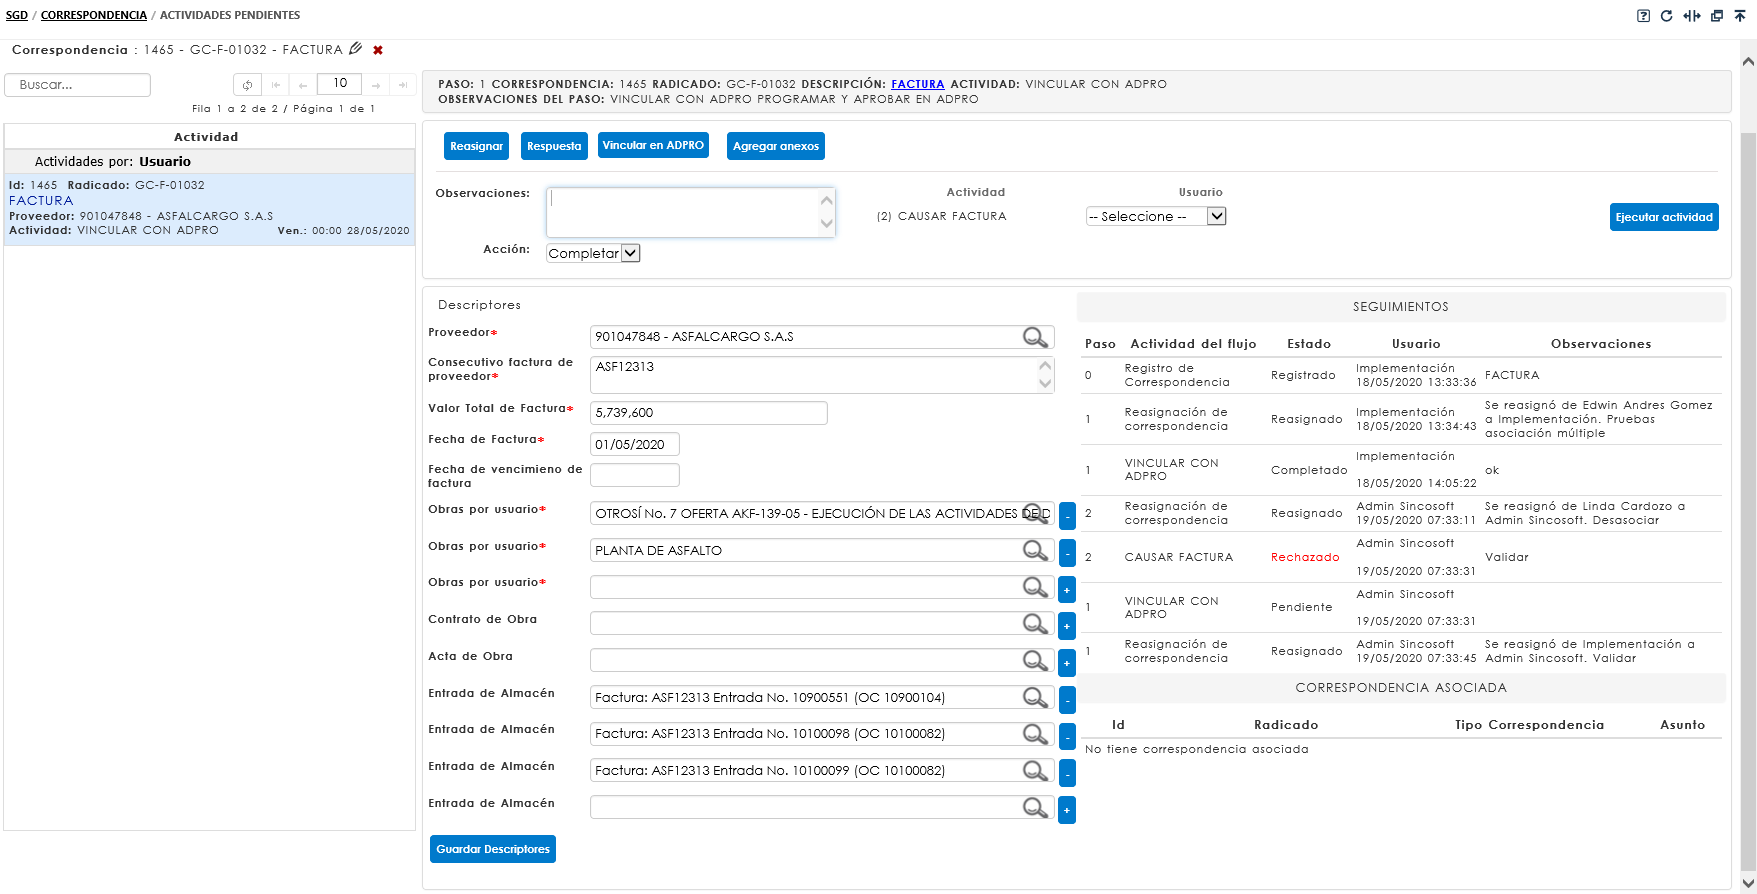Screen dimensions: 1757x894
Task: Open search for Entrada No. 10100098 field
Action: tap(1035, 734)
